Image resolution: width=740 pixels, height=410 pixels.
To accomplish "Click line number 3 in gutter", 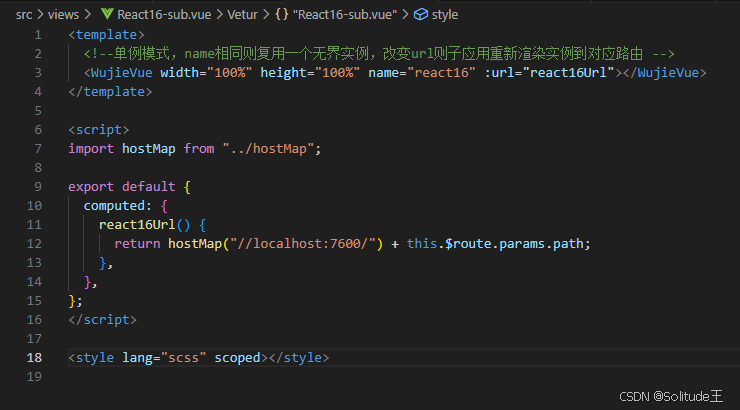I will [x=38, y=73].
